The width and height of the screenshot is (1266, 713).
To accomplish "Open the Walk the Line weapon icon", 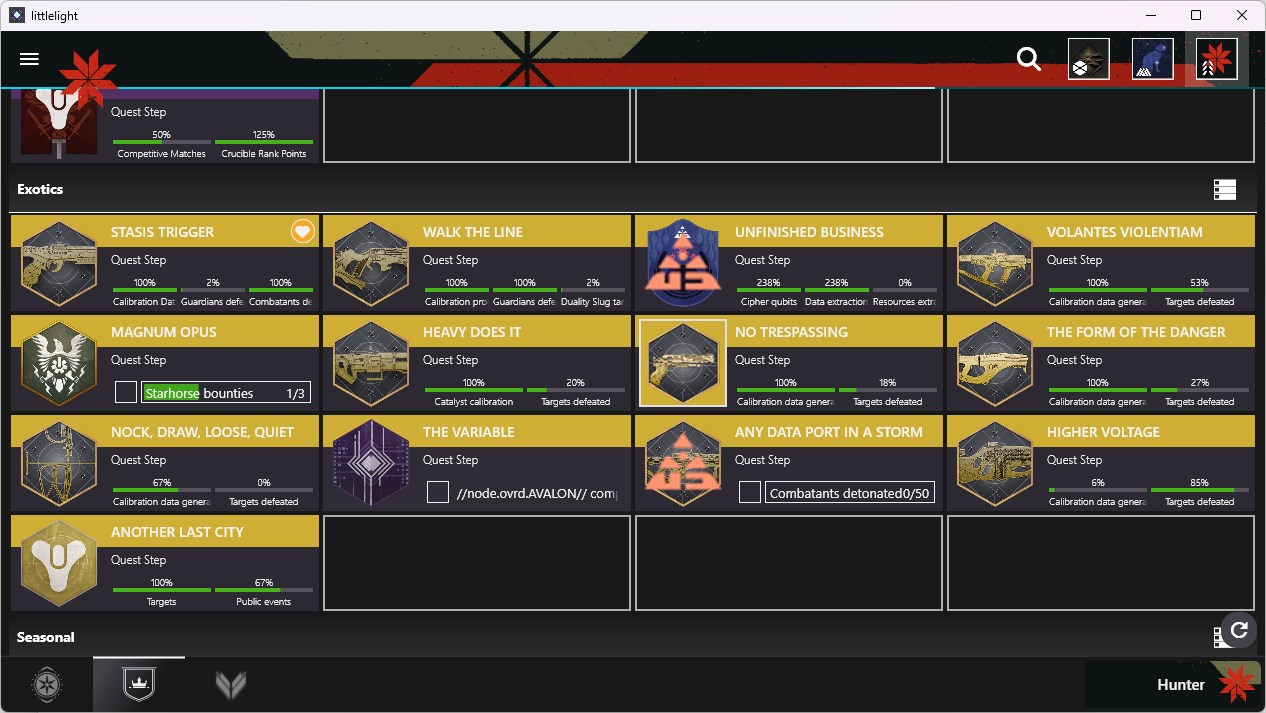I will point(371,264).
